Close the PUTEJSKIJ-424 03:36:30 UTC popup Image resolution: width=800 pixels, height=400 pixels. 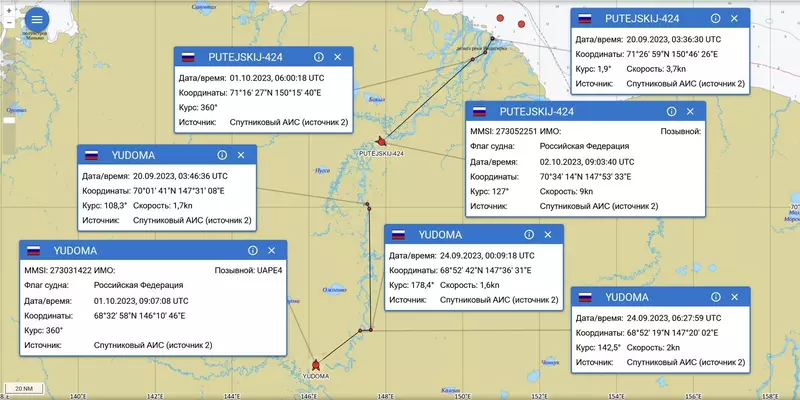pos(734,18)
